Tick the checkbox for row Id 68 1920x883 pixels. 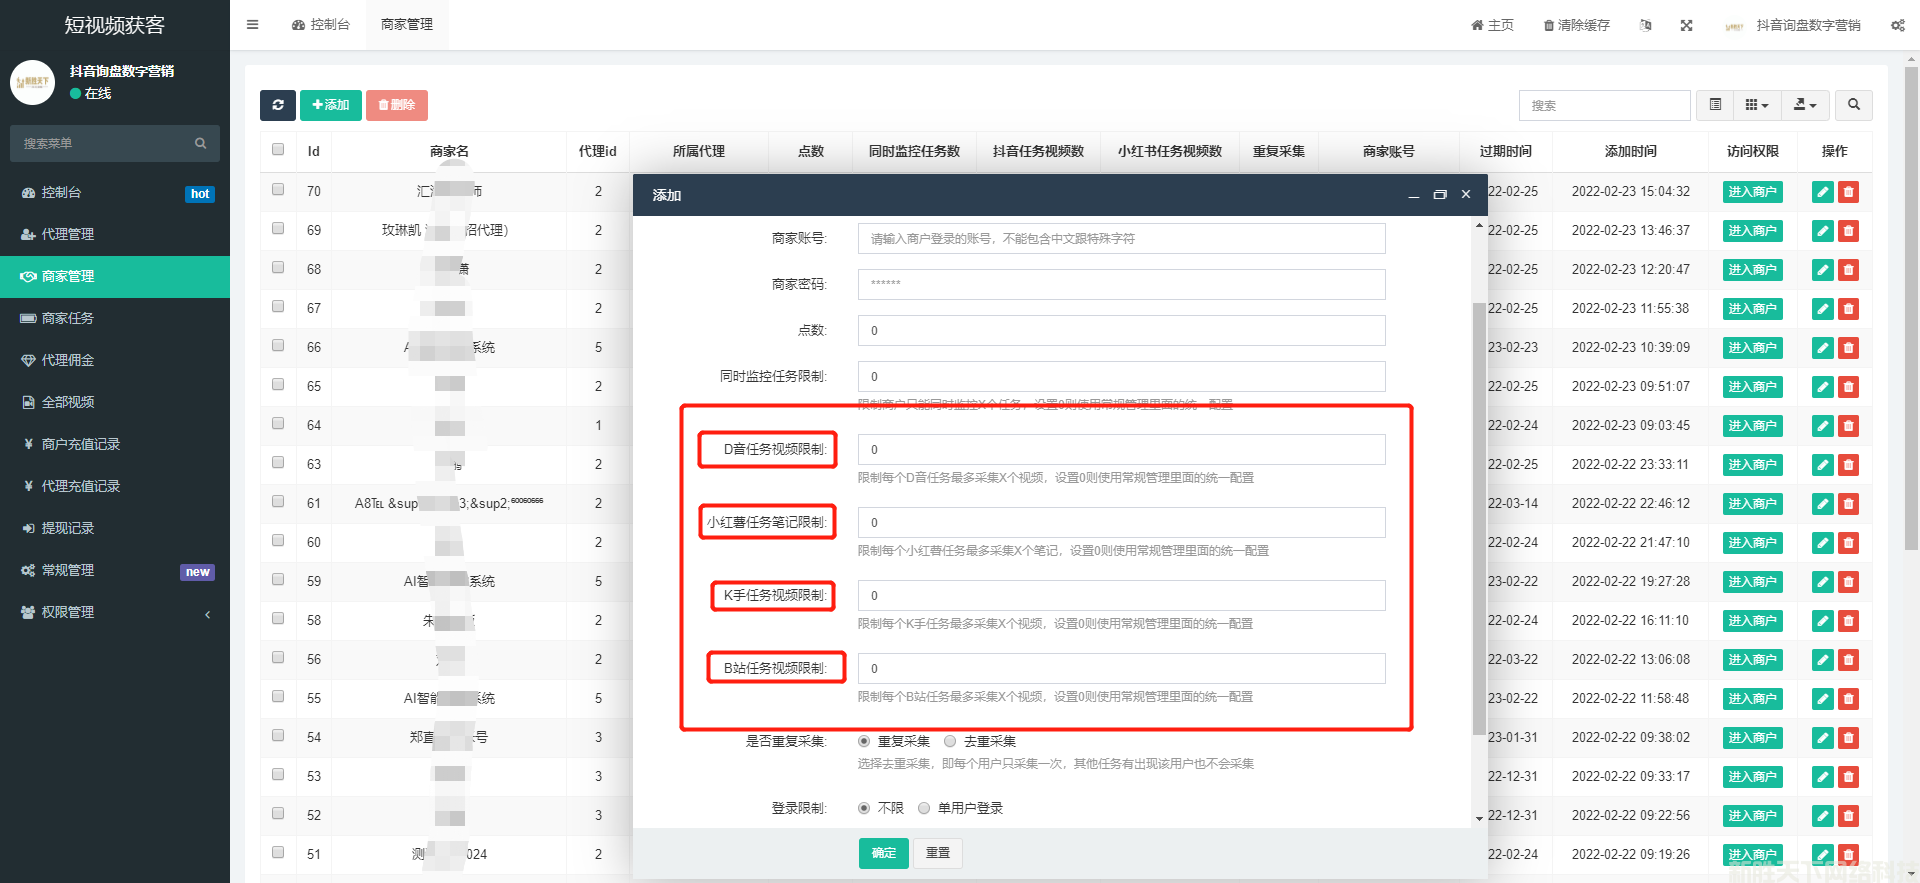pyautogui.click(x=278, y=268)
